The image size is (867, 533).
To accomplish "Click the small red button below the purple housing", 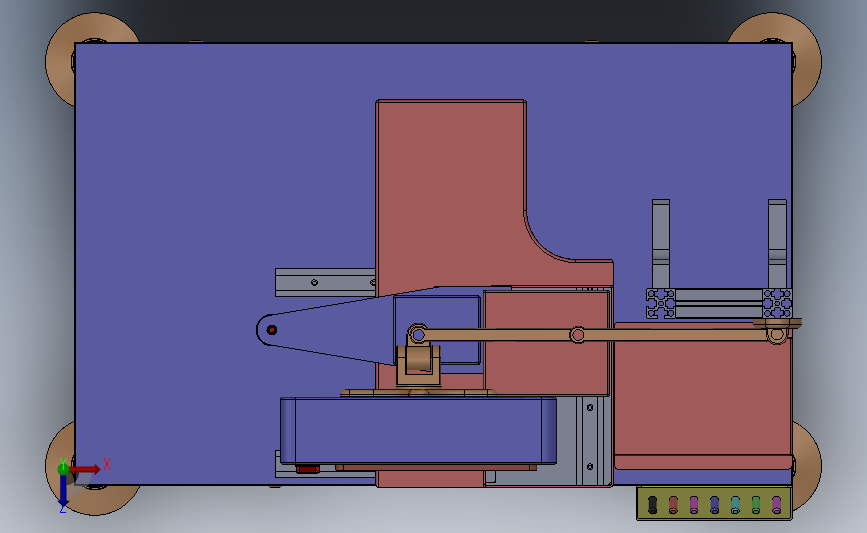I will (x=307, y=469).
